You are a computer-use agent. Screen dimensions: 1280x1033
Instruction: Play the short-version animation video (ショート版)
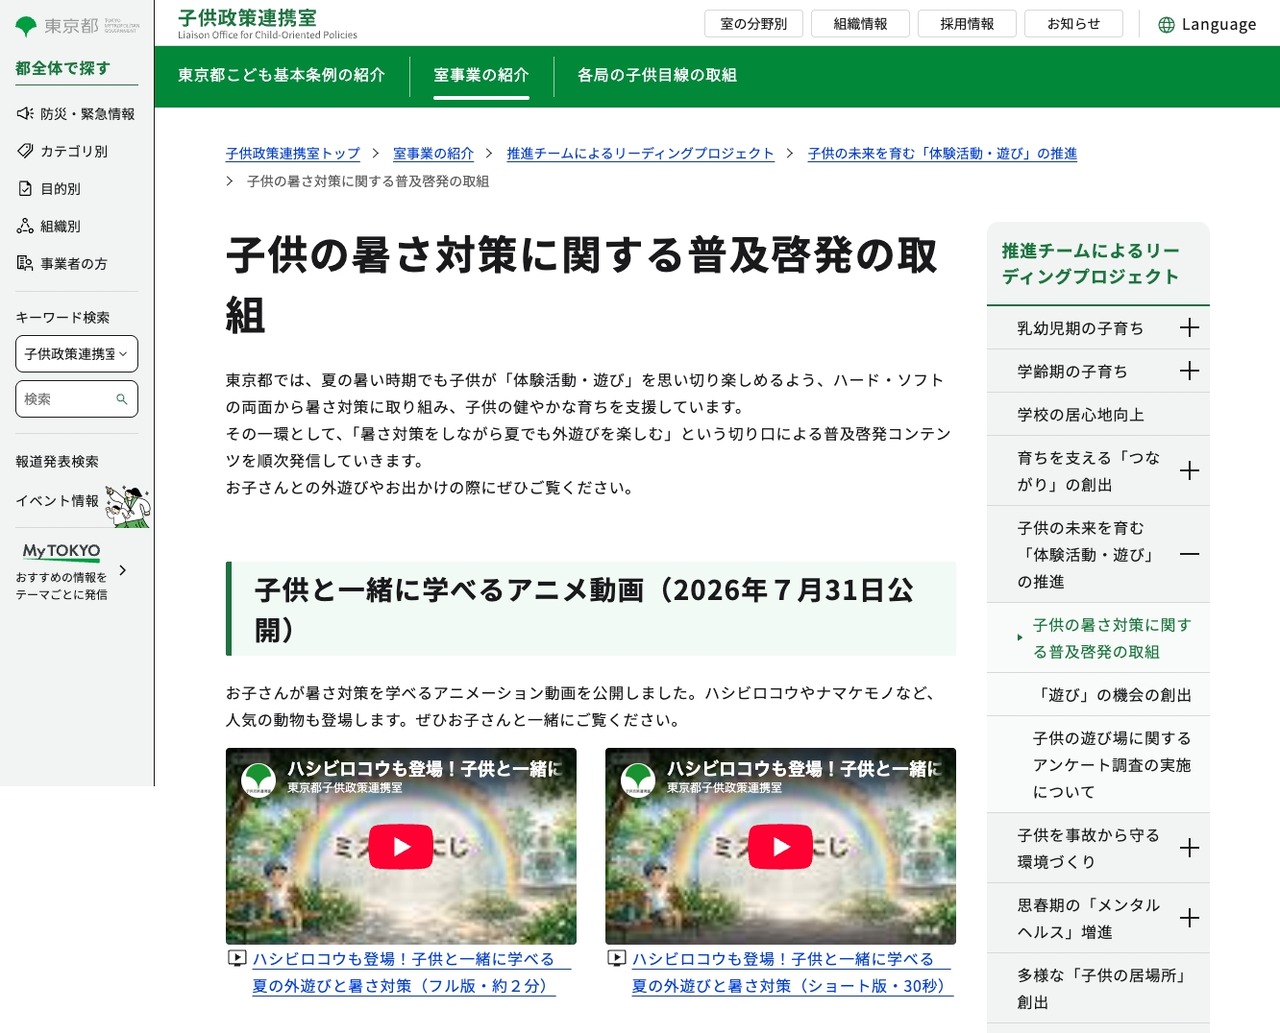pos(780,847)
